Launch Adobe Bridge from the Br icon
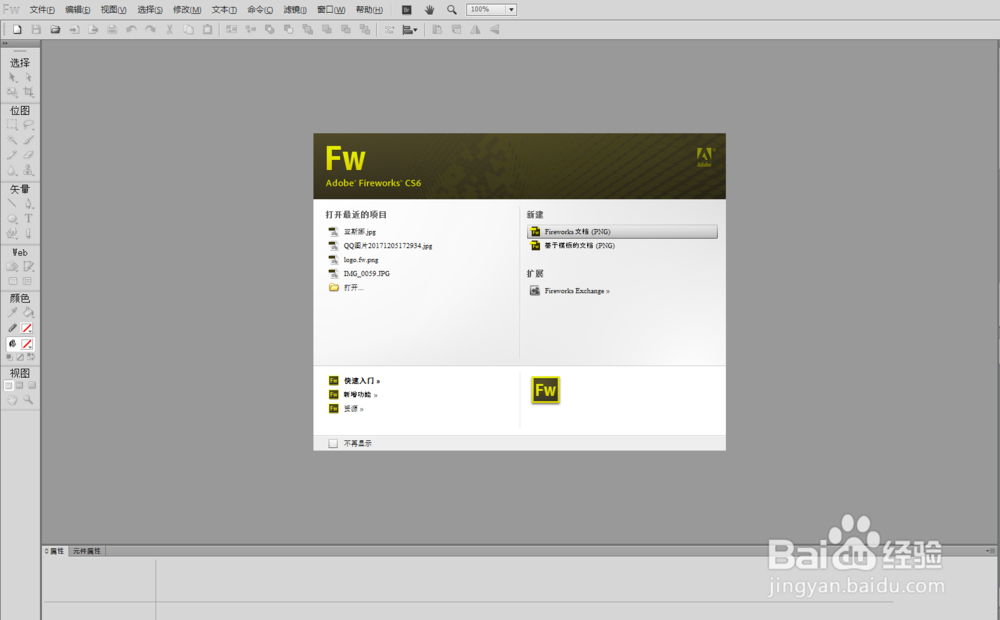The image size is (1000, 620). click(x=407, y=10)
